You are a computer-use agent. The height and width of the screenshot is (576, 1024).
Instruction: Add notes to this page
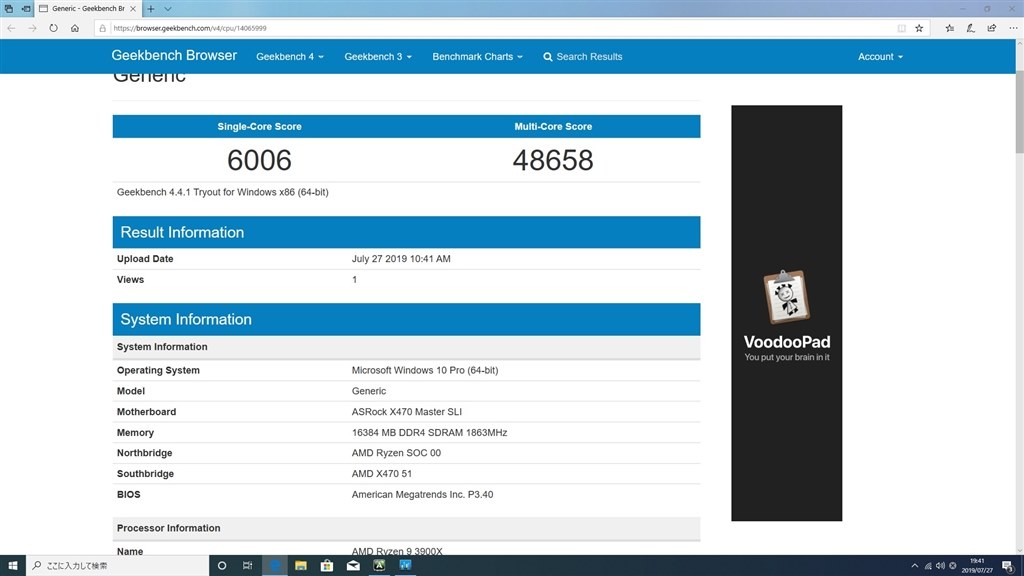pyautogui.click(x=970, y=28)
